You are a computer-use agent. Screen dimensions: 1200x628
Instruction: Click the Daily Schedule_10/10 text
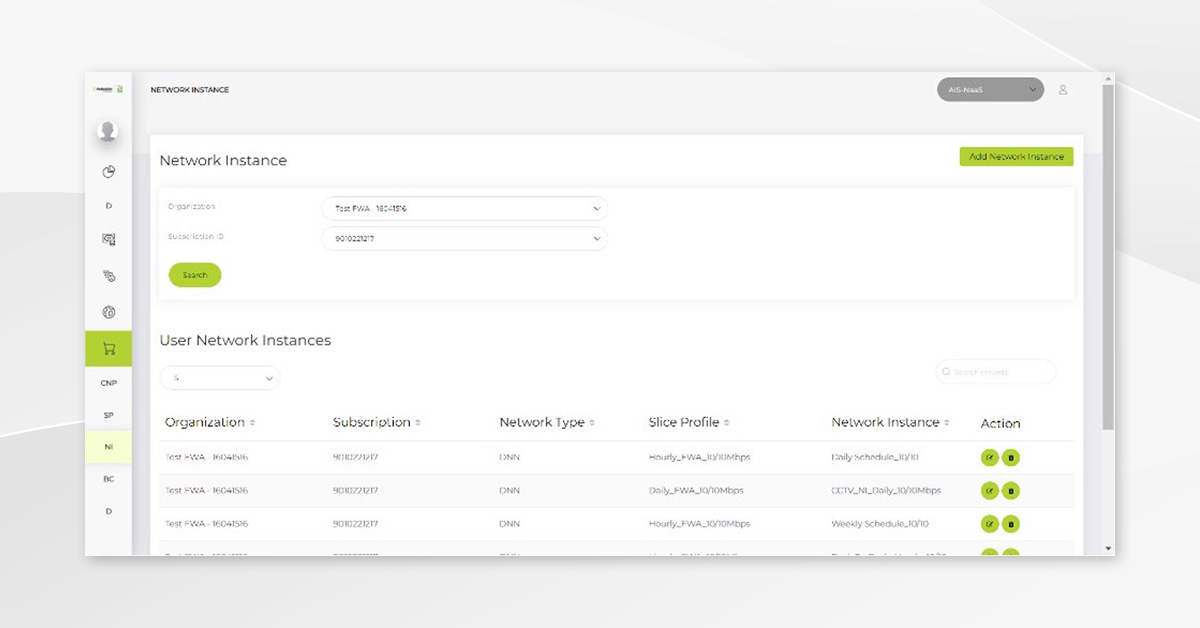pos(875,458)
